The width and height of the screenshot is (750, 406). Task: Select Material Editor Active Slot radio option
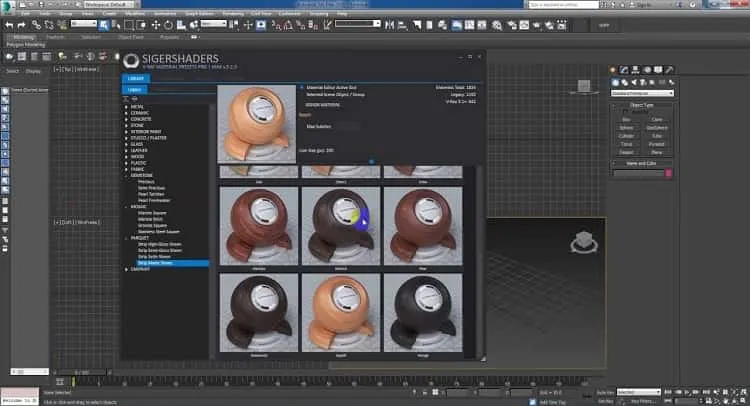point(302,88)
